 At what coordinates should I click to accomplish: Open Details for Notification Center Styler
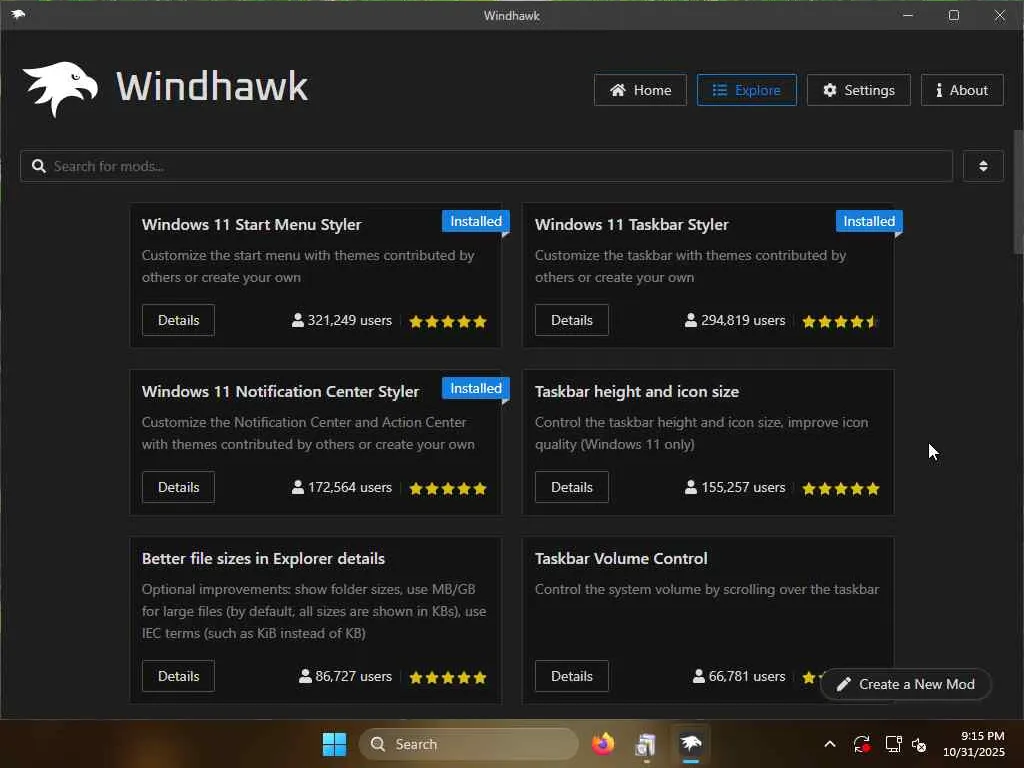click(x=178, y=487)
